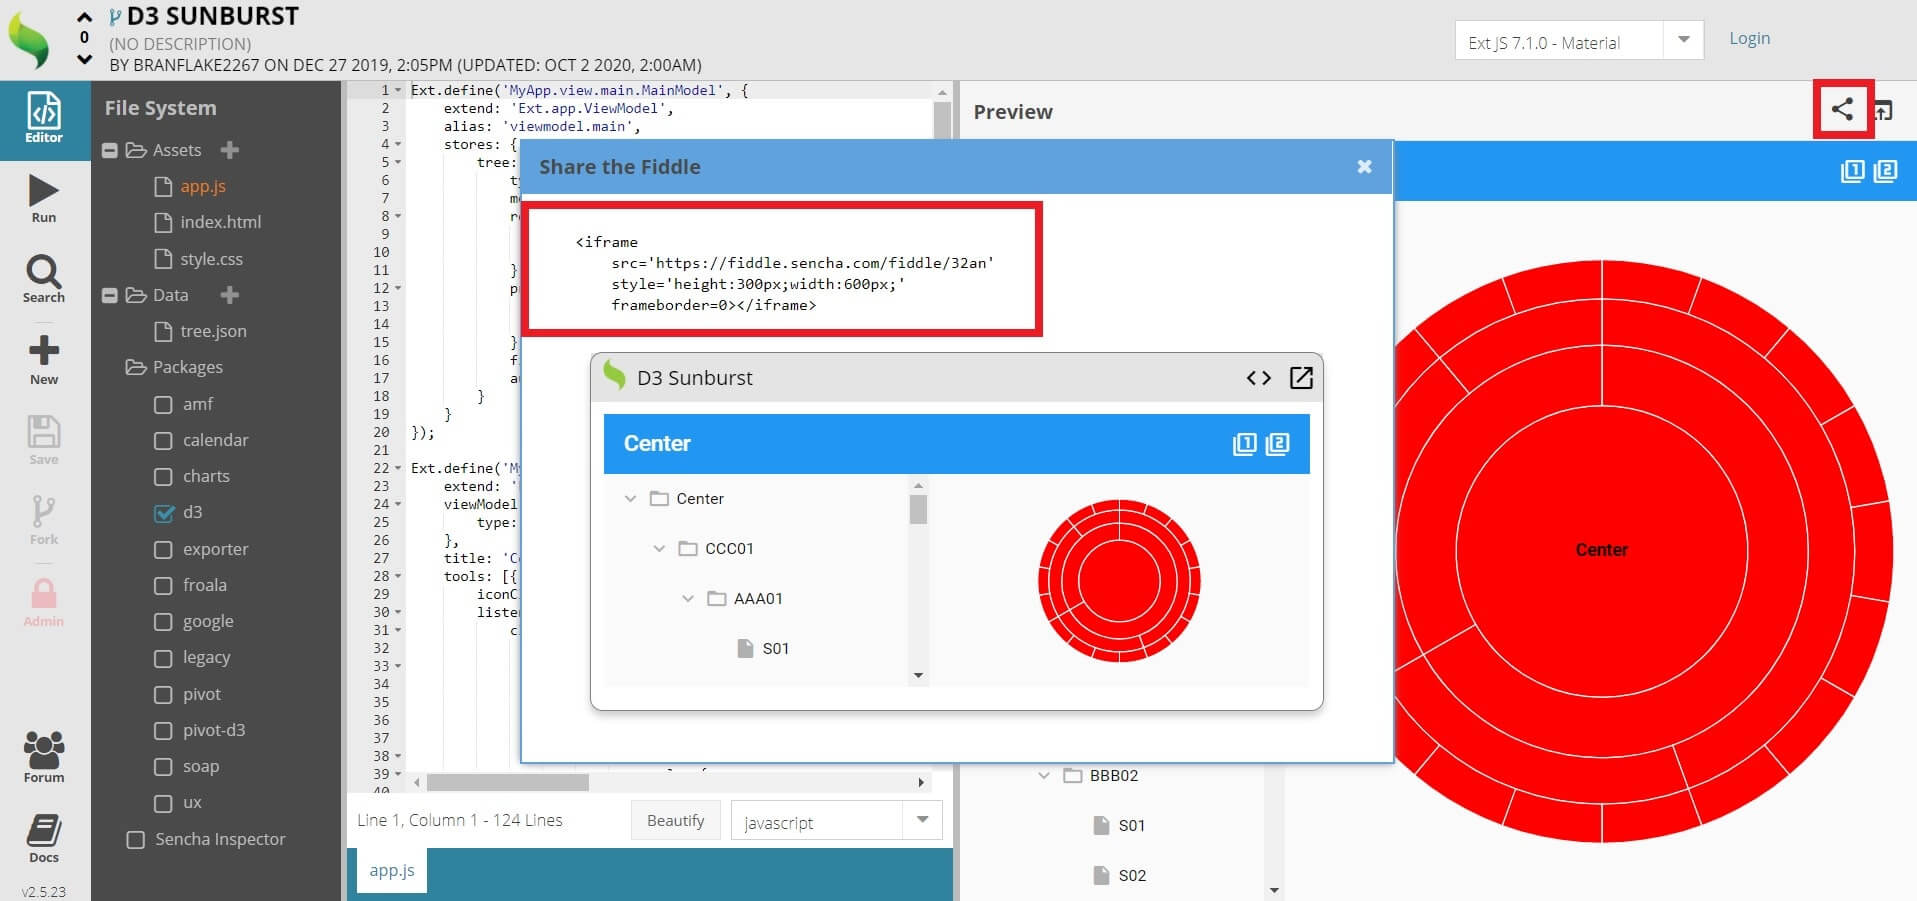Enable the soap package checkbox
This screenshot has height=901, width=1917.
163,766
